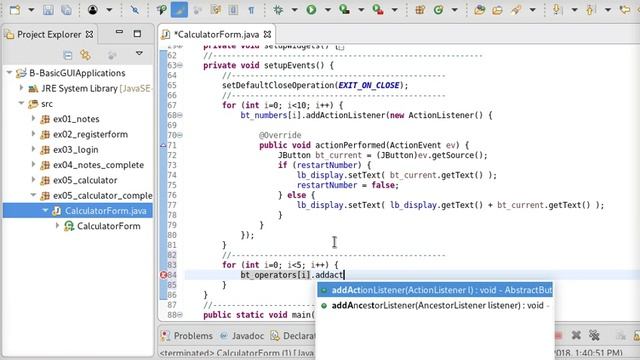Click the Next Annotation down-arrow icon
Image resolution: width=640 pixels, height=360 pixels.
(x=557, y=10)
